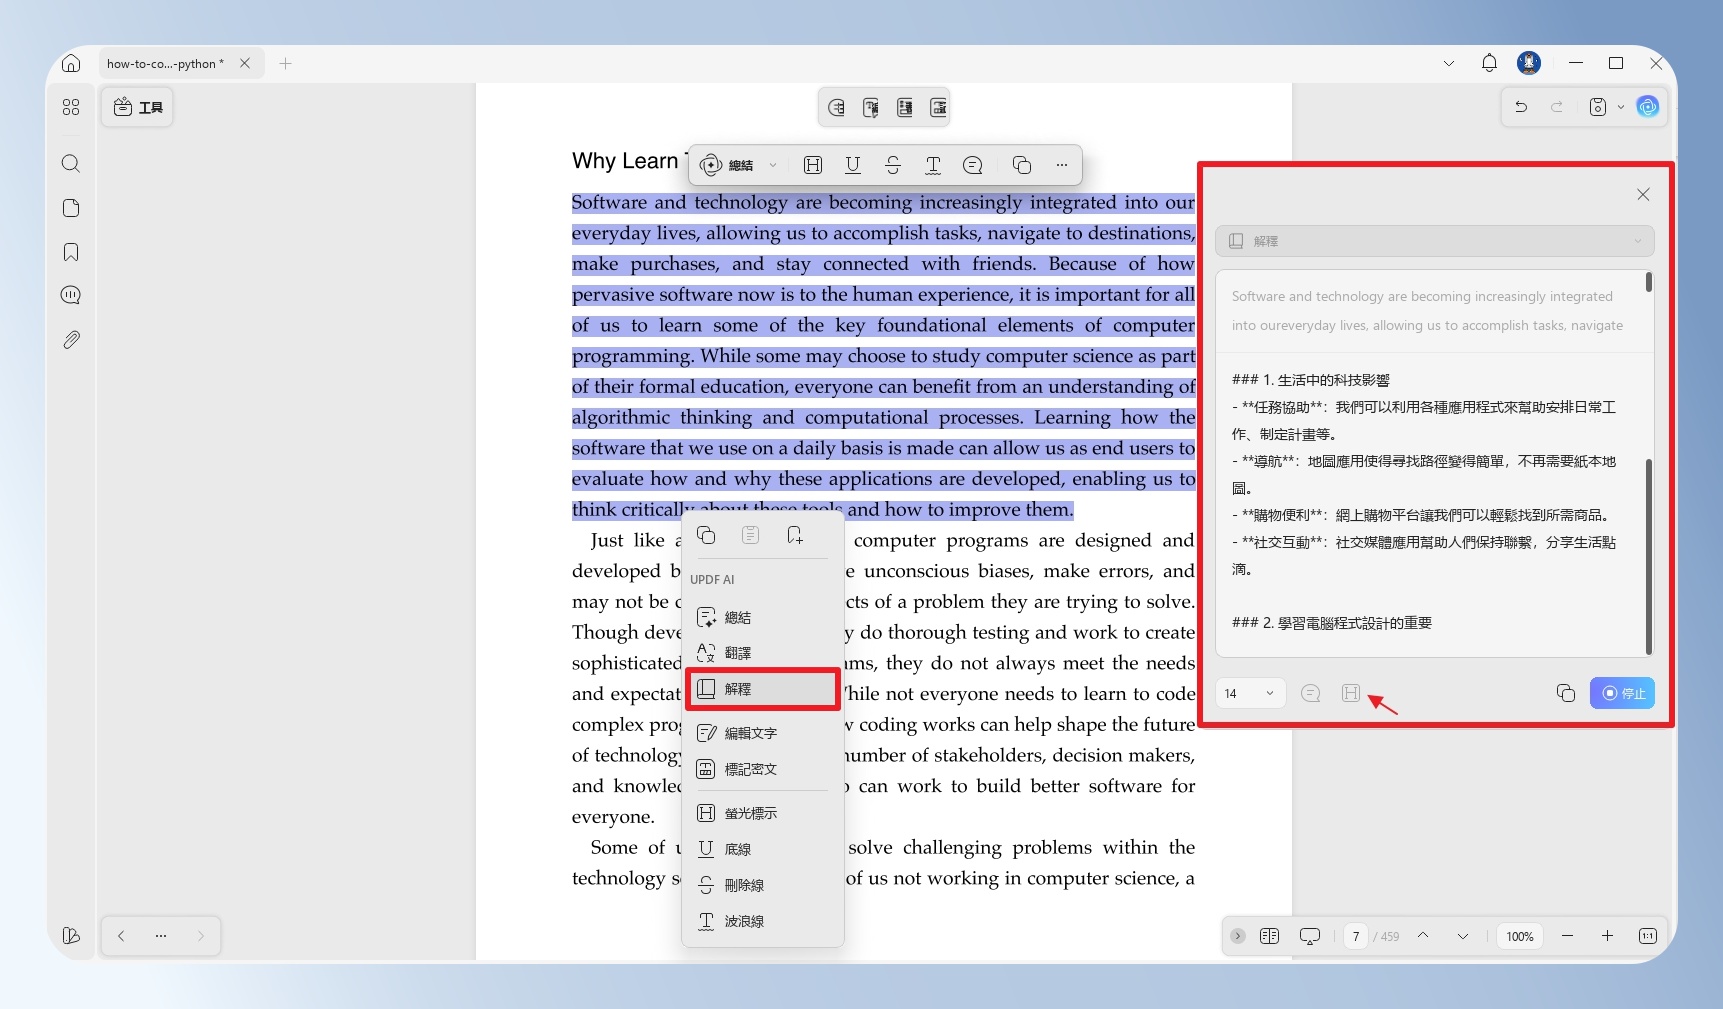Click the zoom in plus button
Image resolution: width=1723 pixels, height=1009 pixels.
coord(1607,936)
